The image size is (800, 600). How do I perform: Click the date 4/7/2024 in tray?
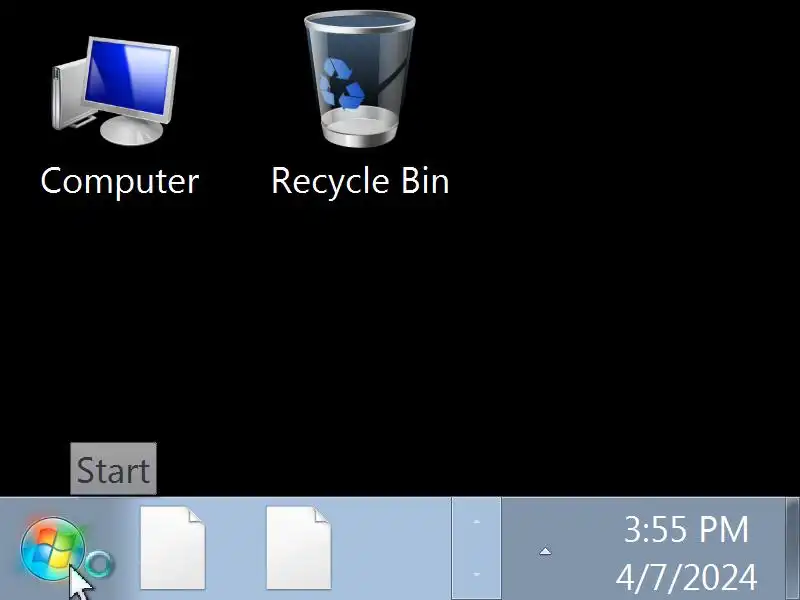tap(686, 577)
